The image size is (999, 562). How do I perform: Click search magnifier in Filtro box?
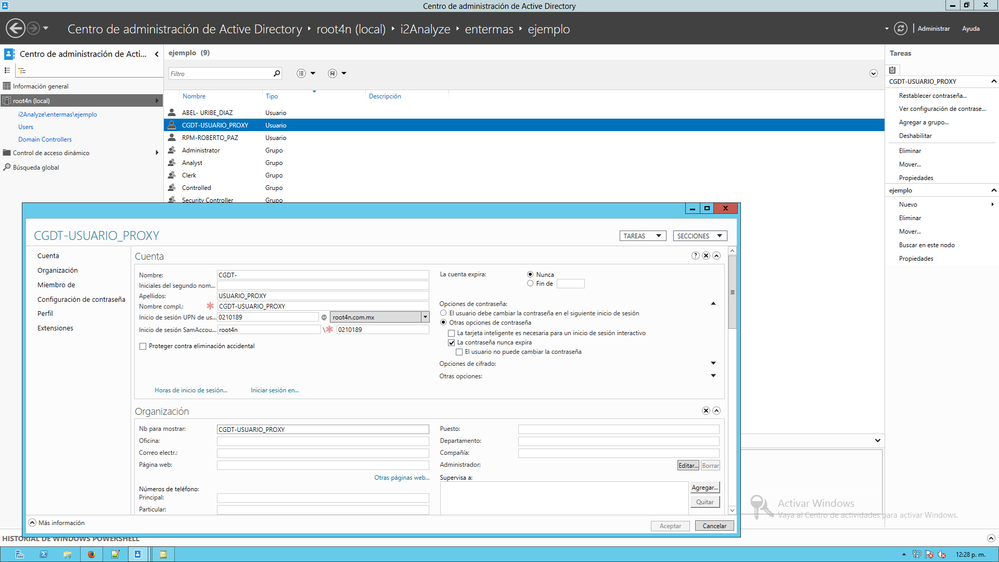point(277,74)
